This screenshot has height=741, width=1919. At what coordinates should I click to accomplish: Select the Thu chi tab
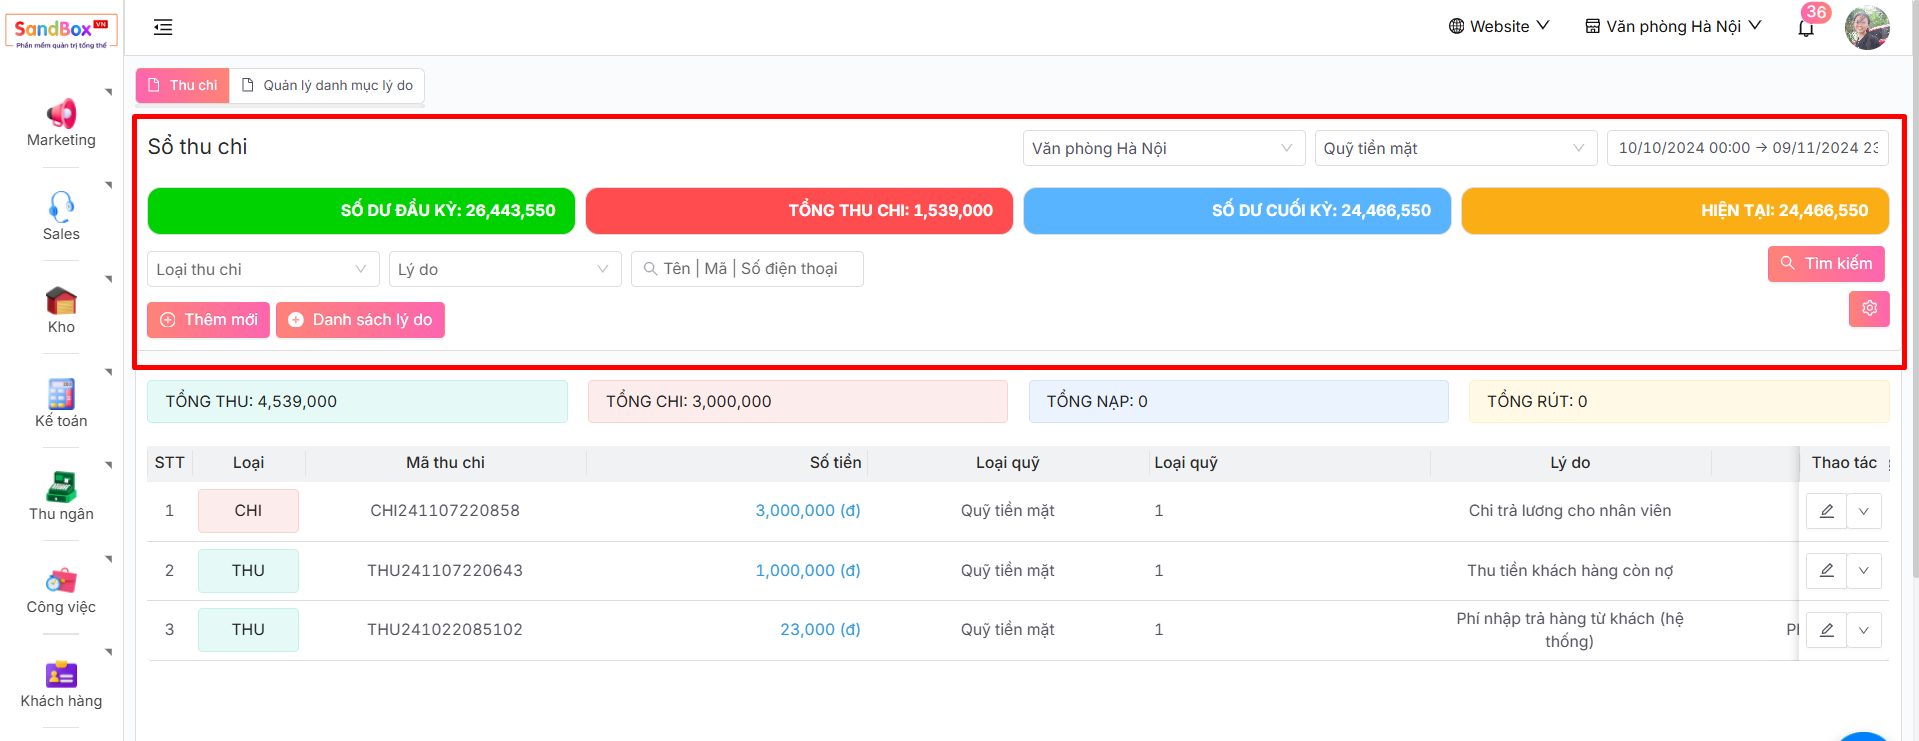coord(183,85)
